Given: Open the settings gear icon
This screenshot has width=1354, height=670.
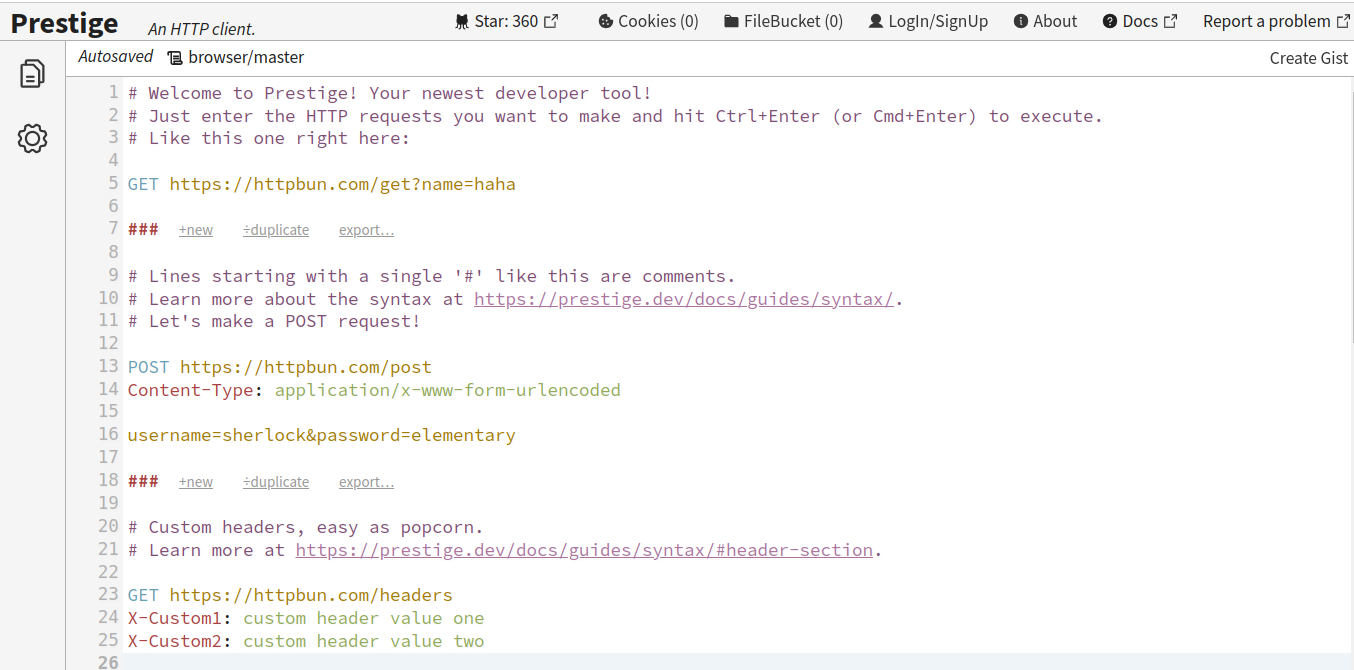Looking at the screenshot, I should tap(32, 138).
